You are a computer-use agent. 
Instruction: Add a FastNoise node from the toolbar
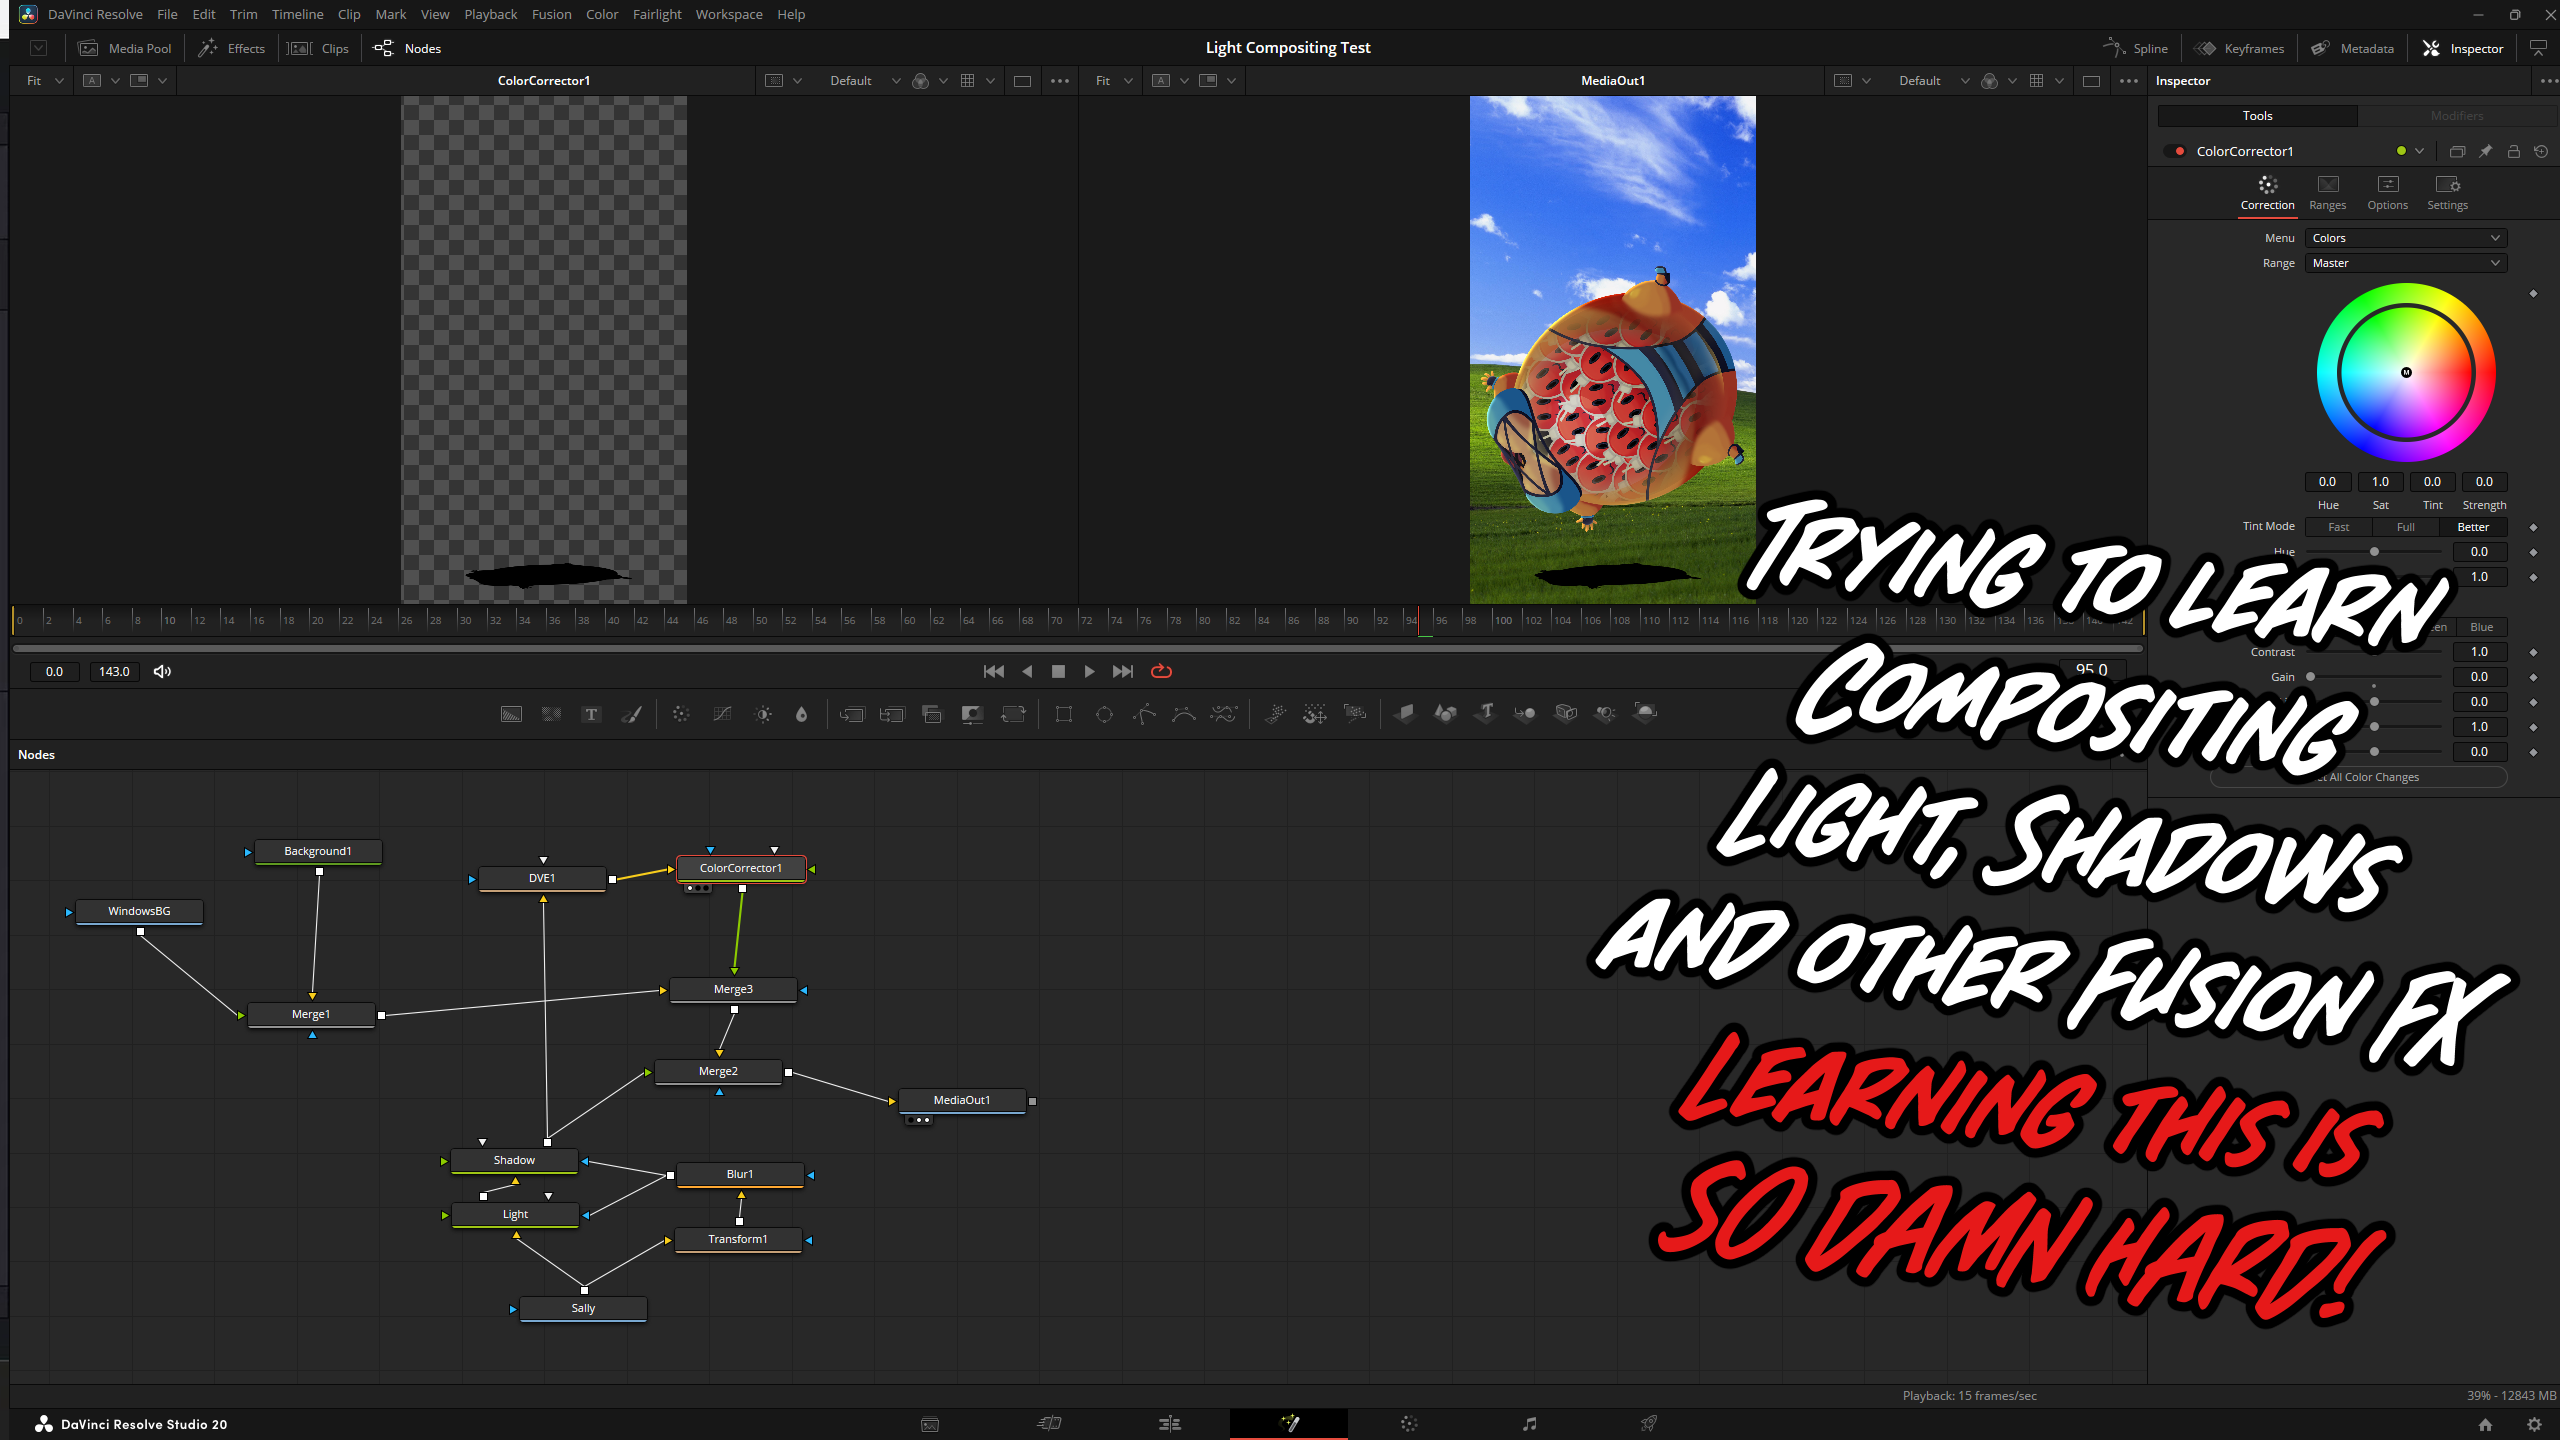551,714
